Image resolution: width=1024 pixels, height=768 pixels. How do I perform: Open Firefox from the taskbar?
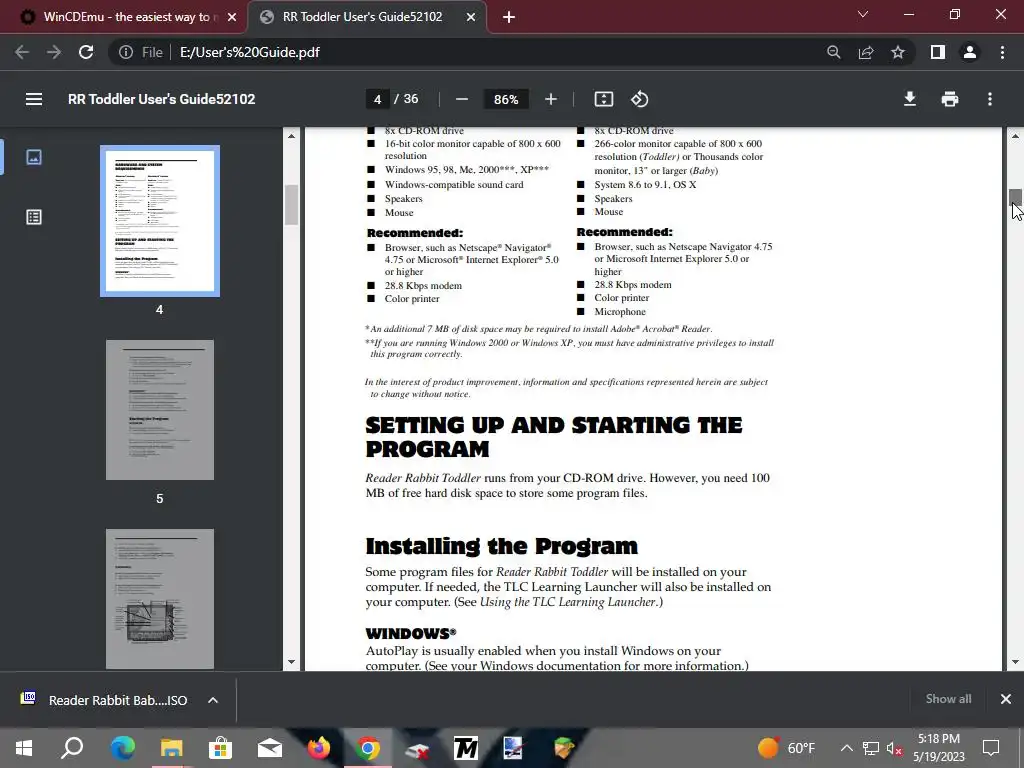(x=319, y=748)
